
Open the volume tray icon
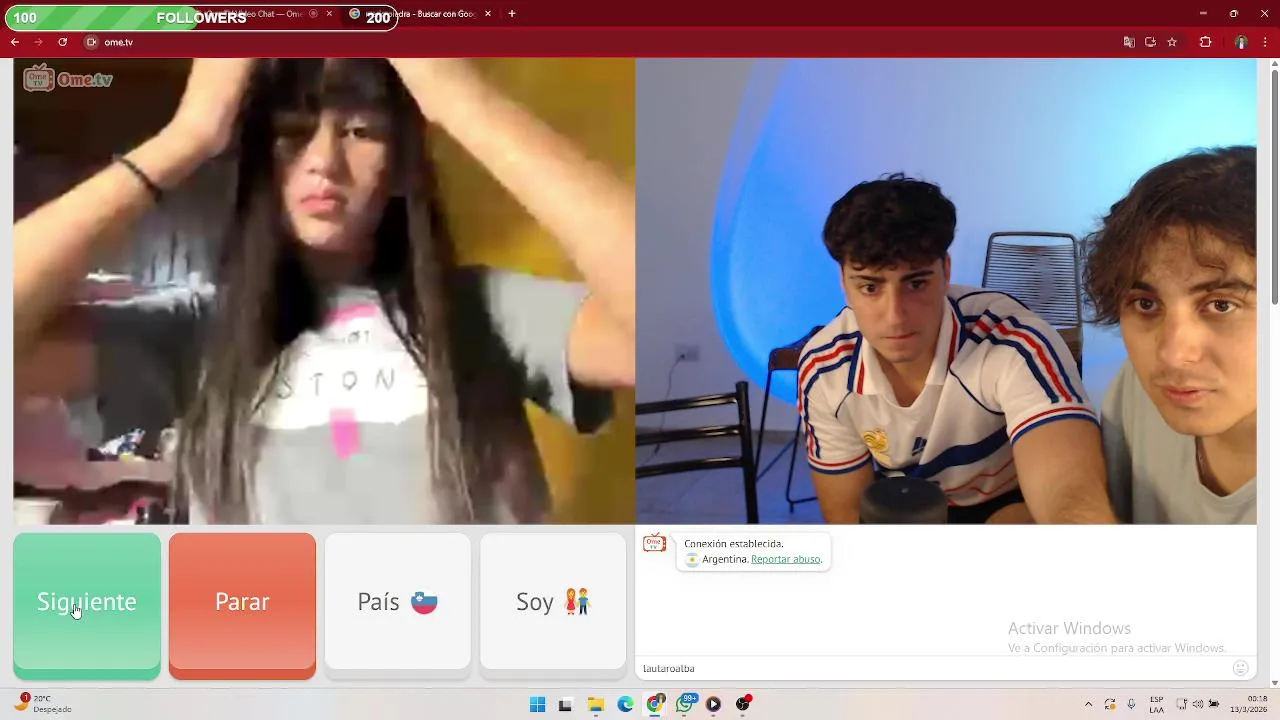click(x=1198, y=704)
